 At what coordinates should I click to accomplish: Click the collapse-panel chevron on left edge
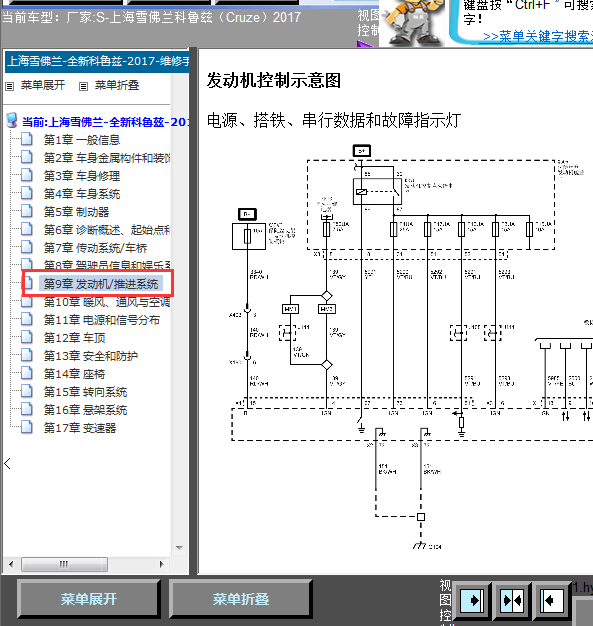click(7, 464)
